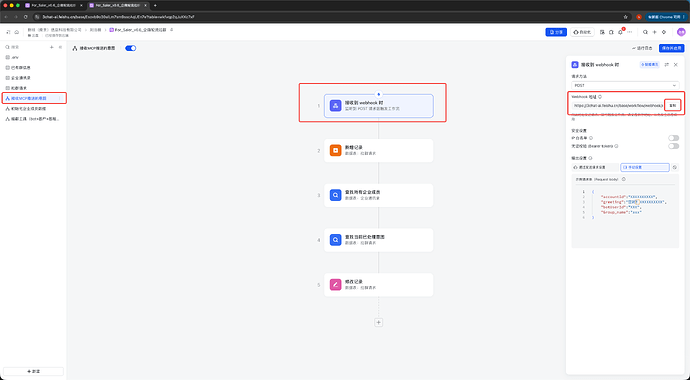Open the notifications bell in the top bar
This screenshot has height=380, width=690.
click(x=620, y=32)
